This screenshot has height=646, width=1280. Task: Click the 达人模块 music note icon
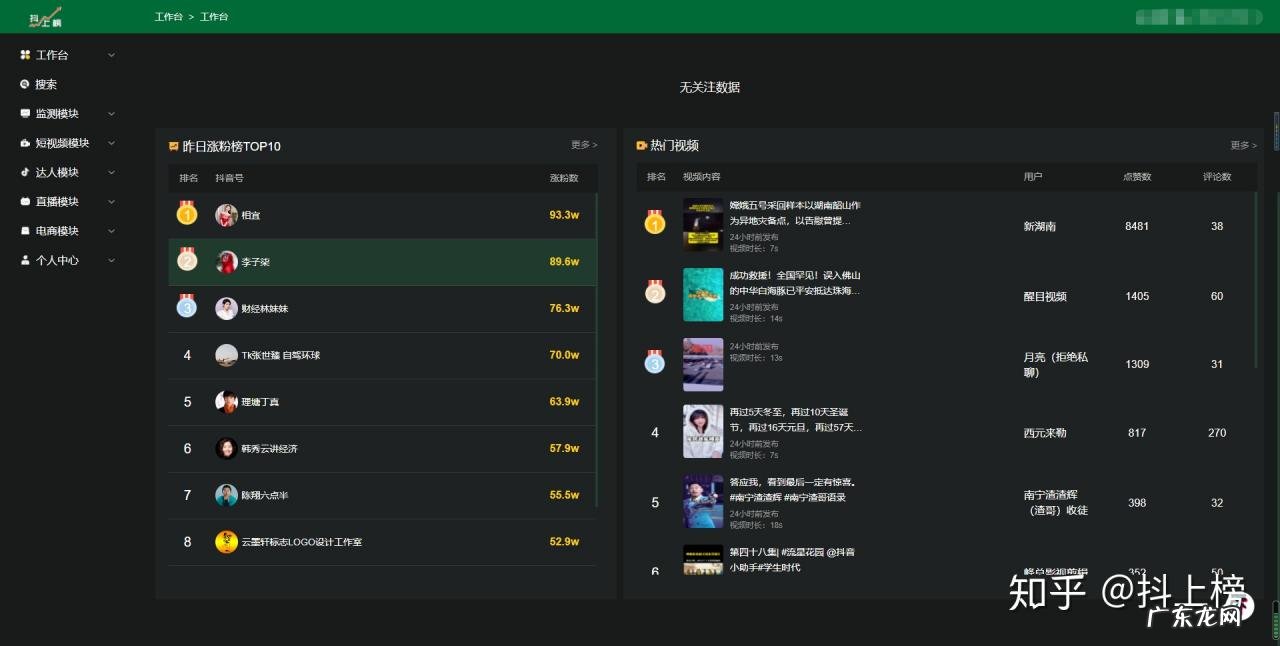pos(26,172)
